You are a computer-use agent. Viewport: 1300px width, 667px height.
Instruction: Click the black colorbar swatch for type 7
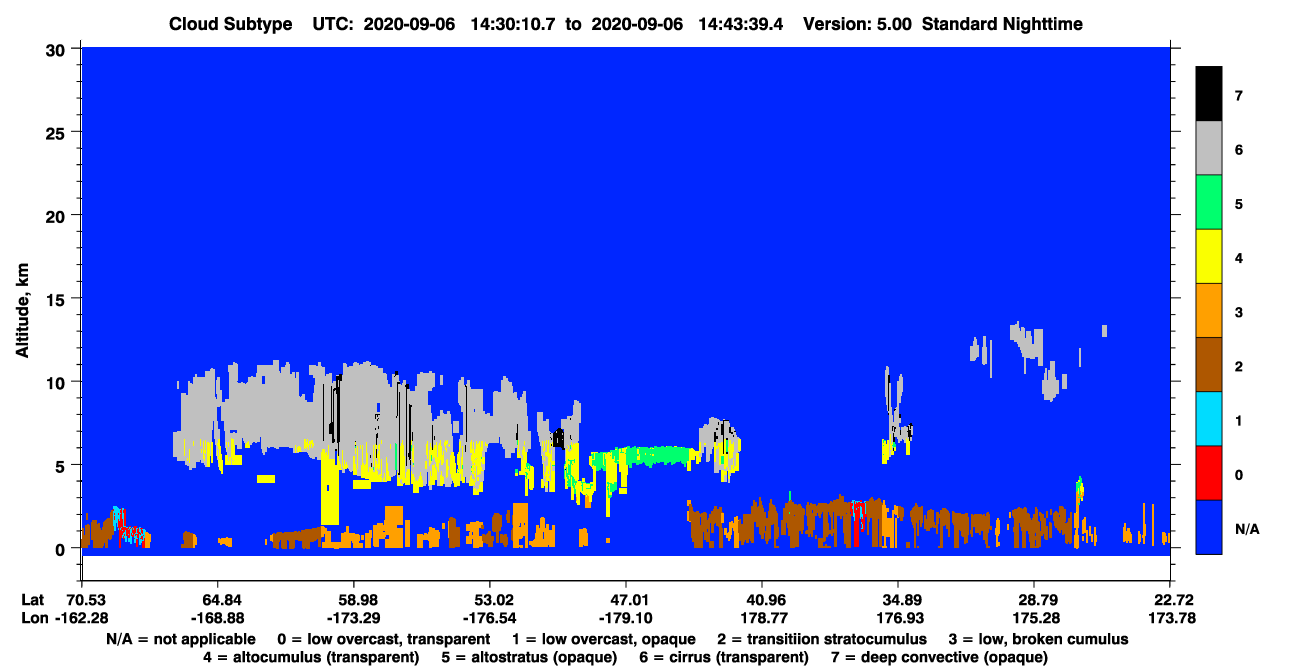(x=1209, y=94)
